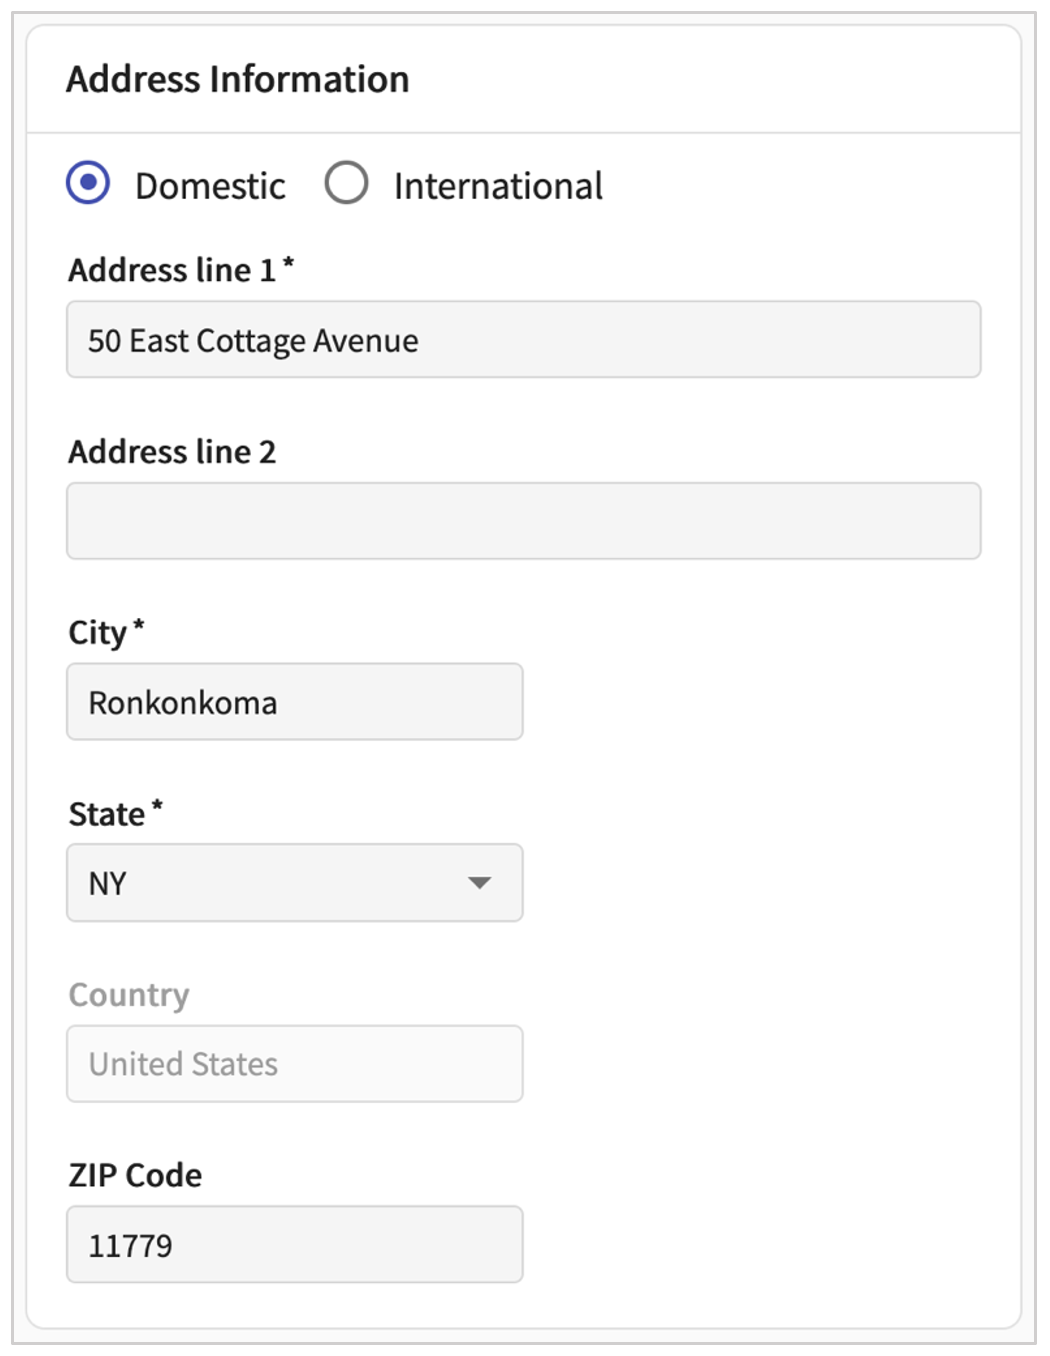The width and height of the screenshot is (1050, 1356).
Task: Click into the empty Address line 2 field
Action: [x=523, y=521]
